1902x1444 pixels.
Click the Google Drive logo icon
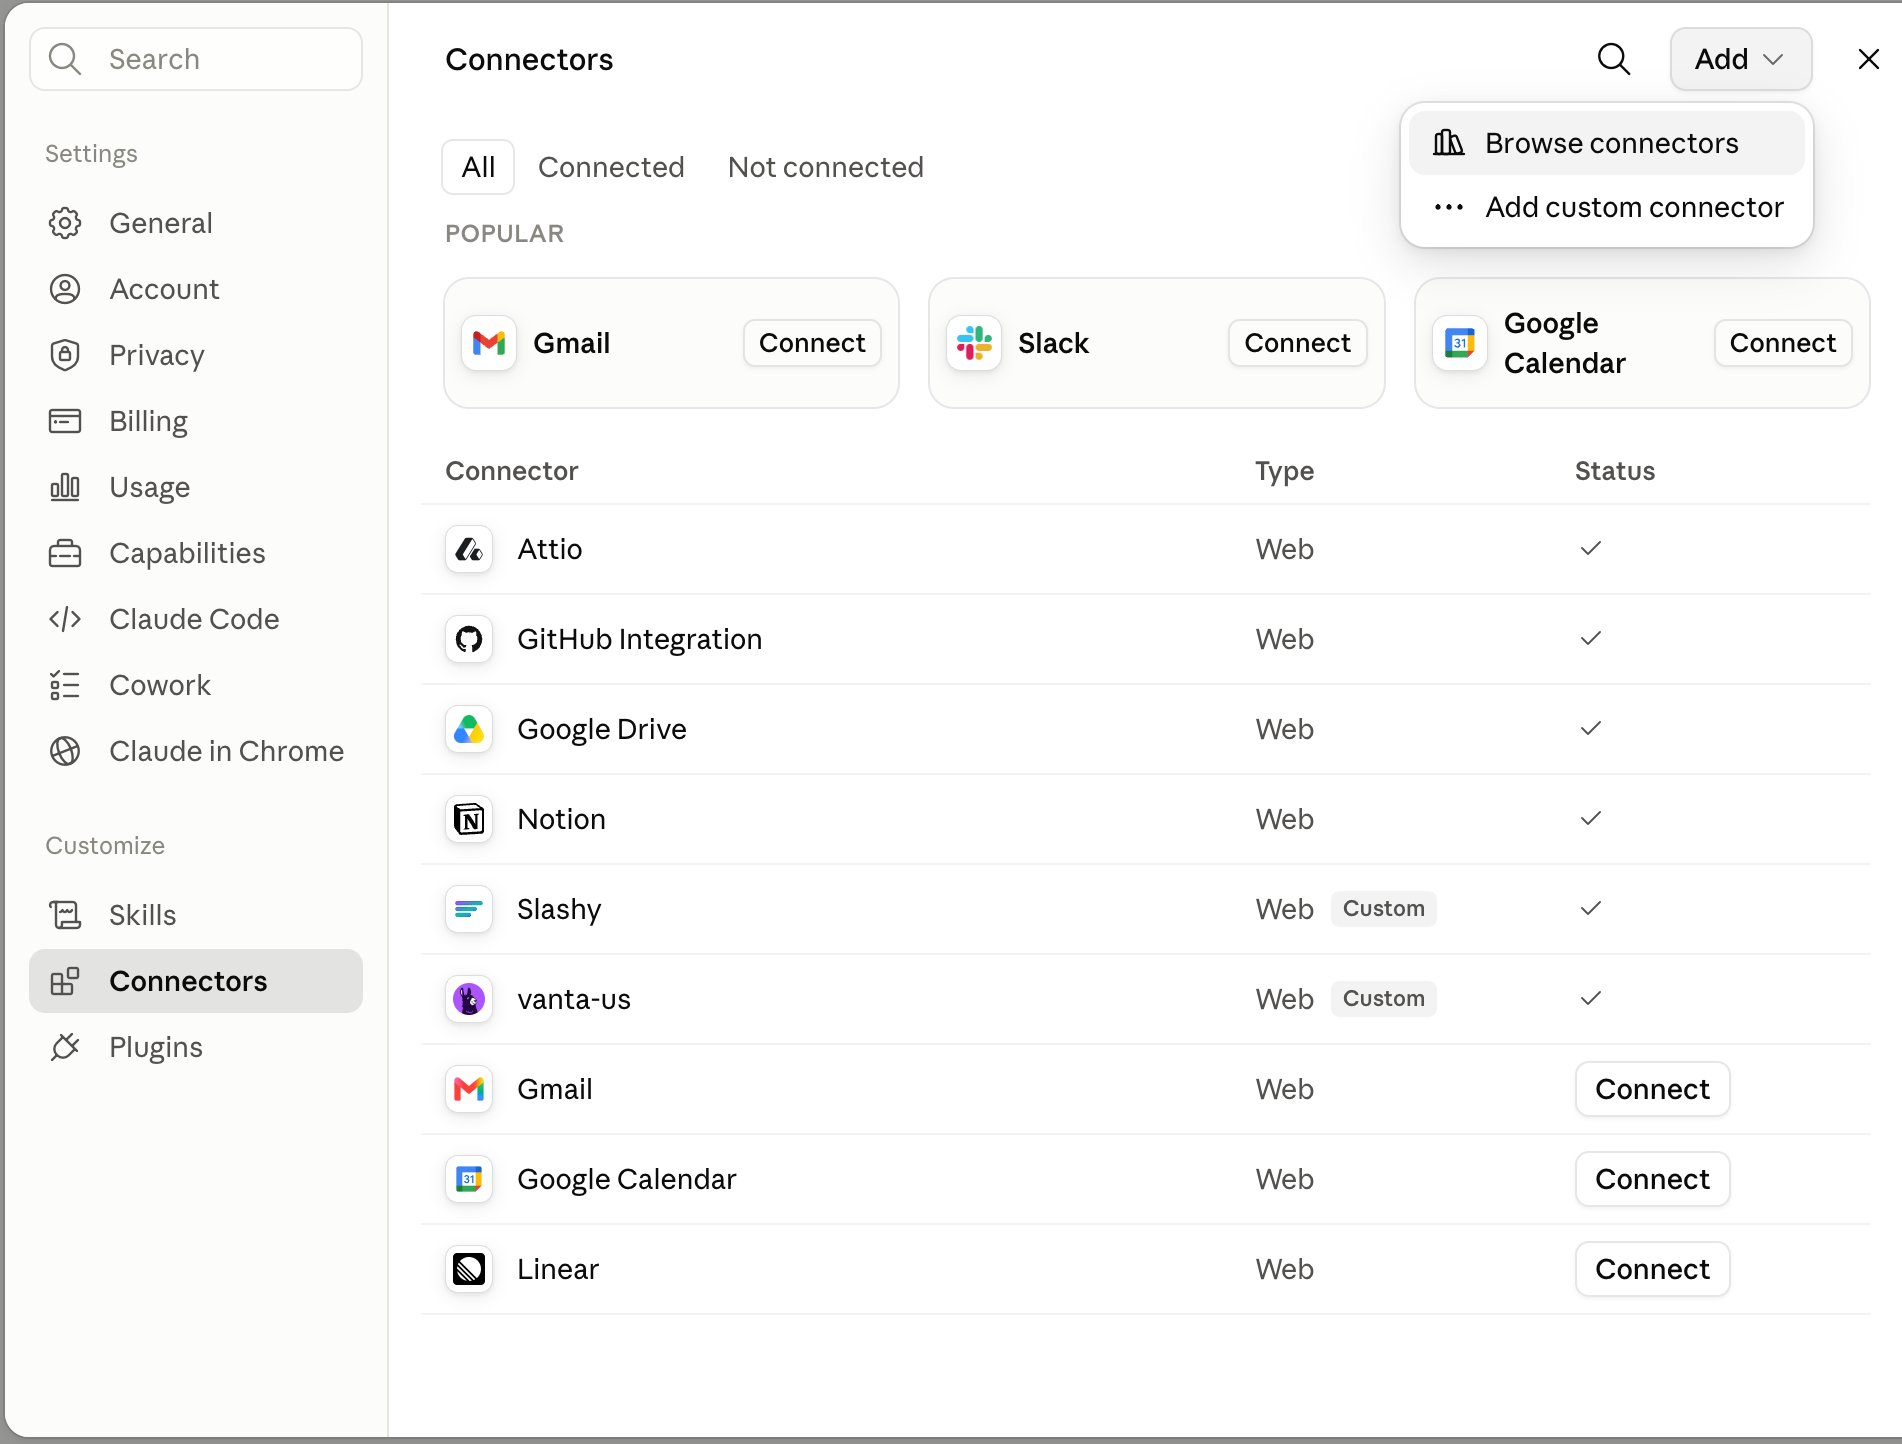tap(469, 729)
